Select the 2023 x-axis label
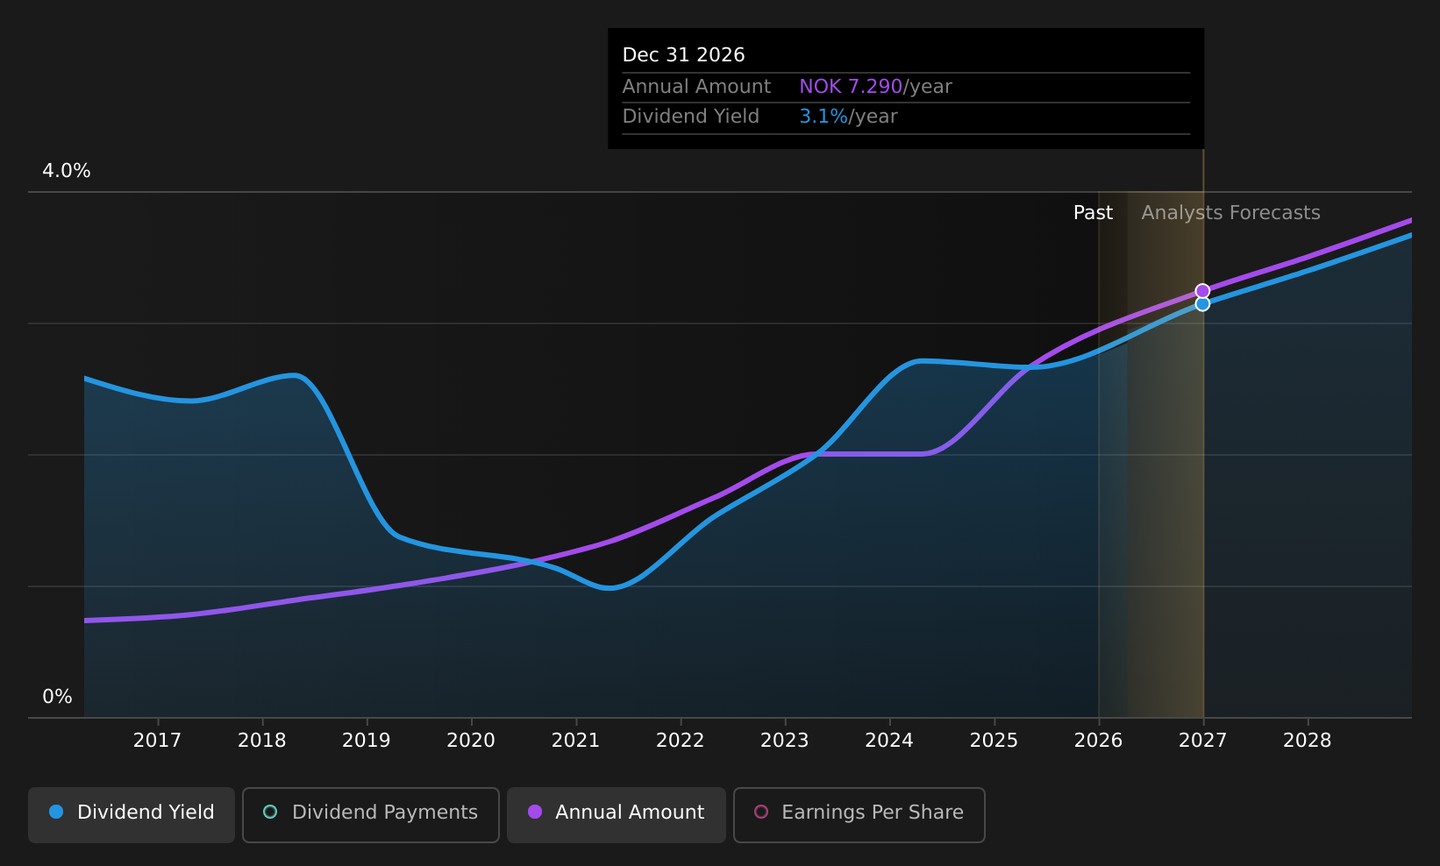 785,741
